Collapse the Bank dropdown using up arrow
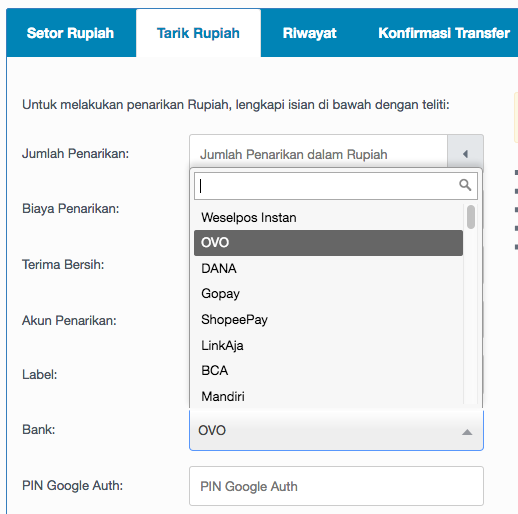 pyautogui.click(x=467, y=432)
